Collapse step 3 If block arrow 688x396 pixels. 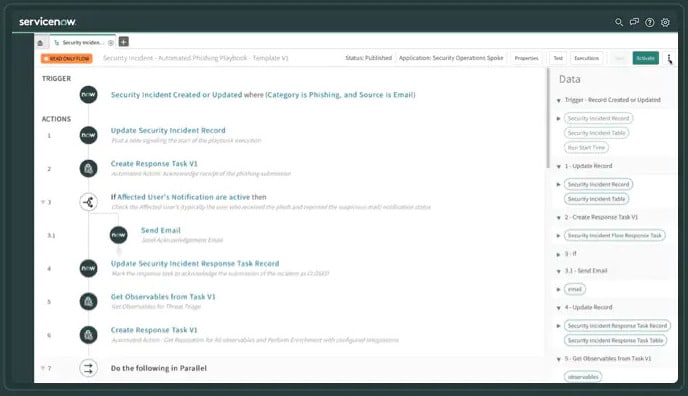click(43, 202)
